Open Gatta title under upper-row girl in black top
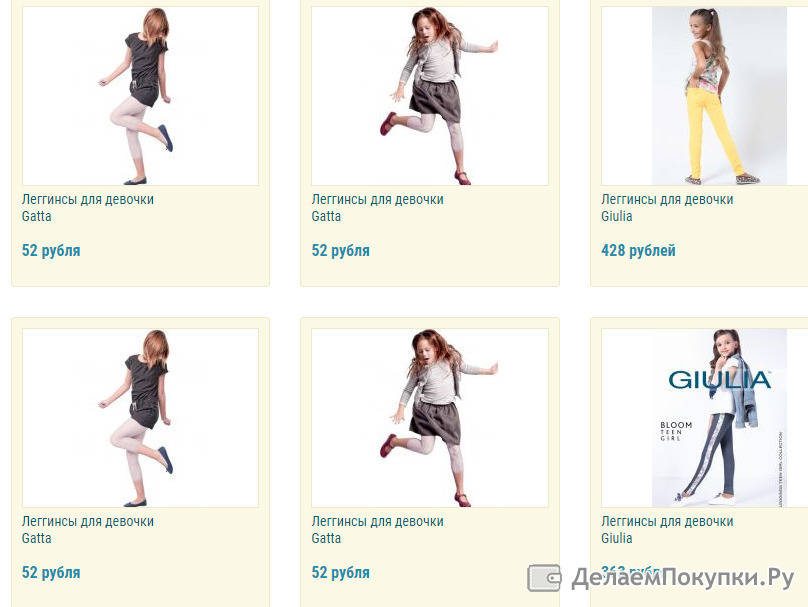Image resolution: width=808 pixels, height=607 pixels. pos(37,216)
